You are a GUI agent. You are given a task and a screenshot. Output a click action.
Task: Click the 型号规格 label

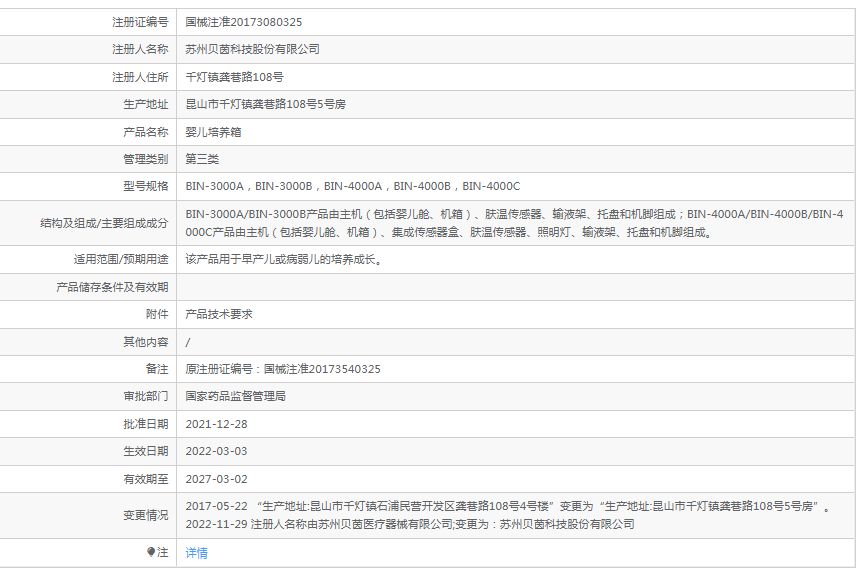pos(146,186)
